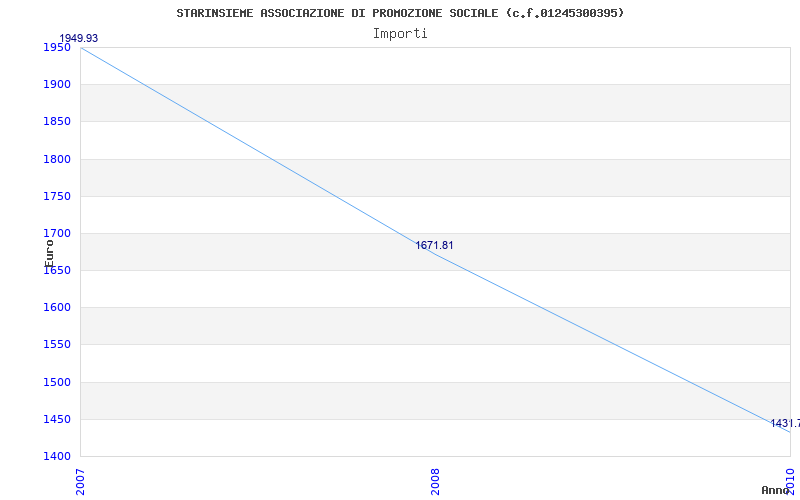
Task: Click the Importi subtitle
Action: pyautogui.click(x=400, y=34)
